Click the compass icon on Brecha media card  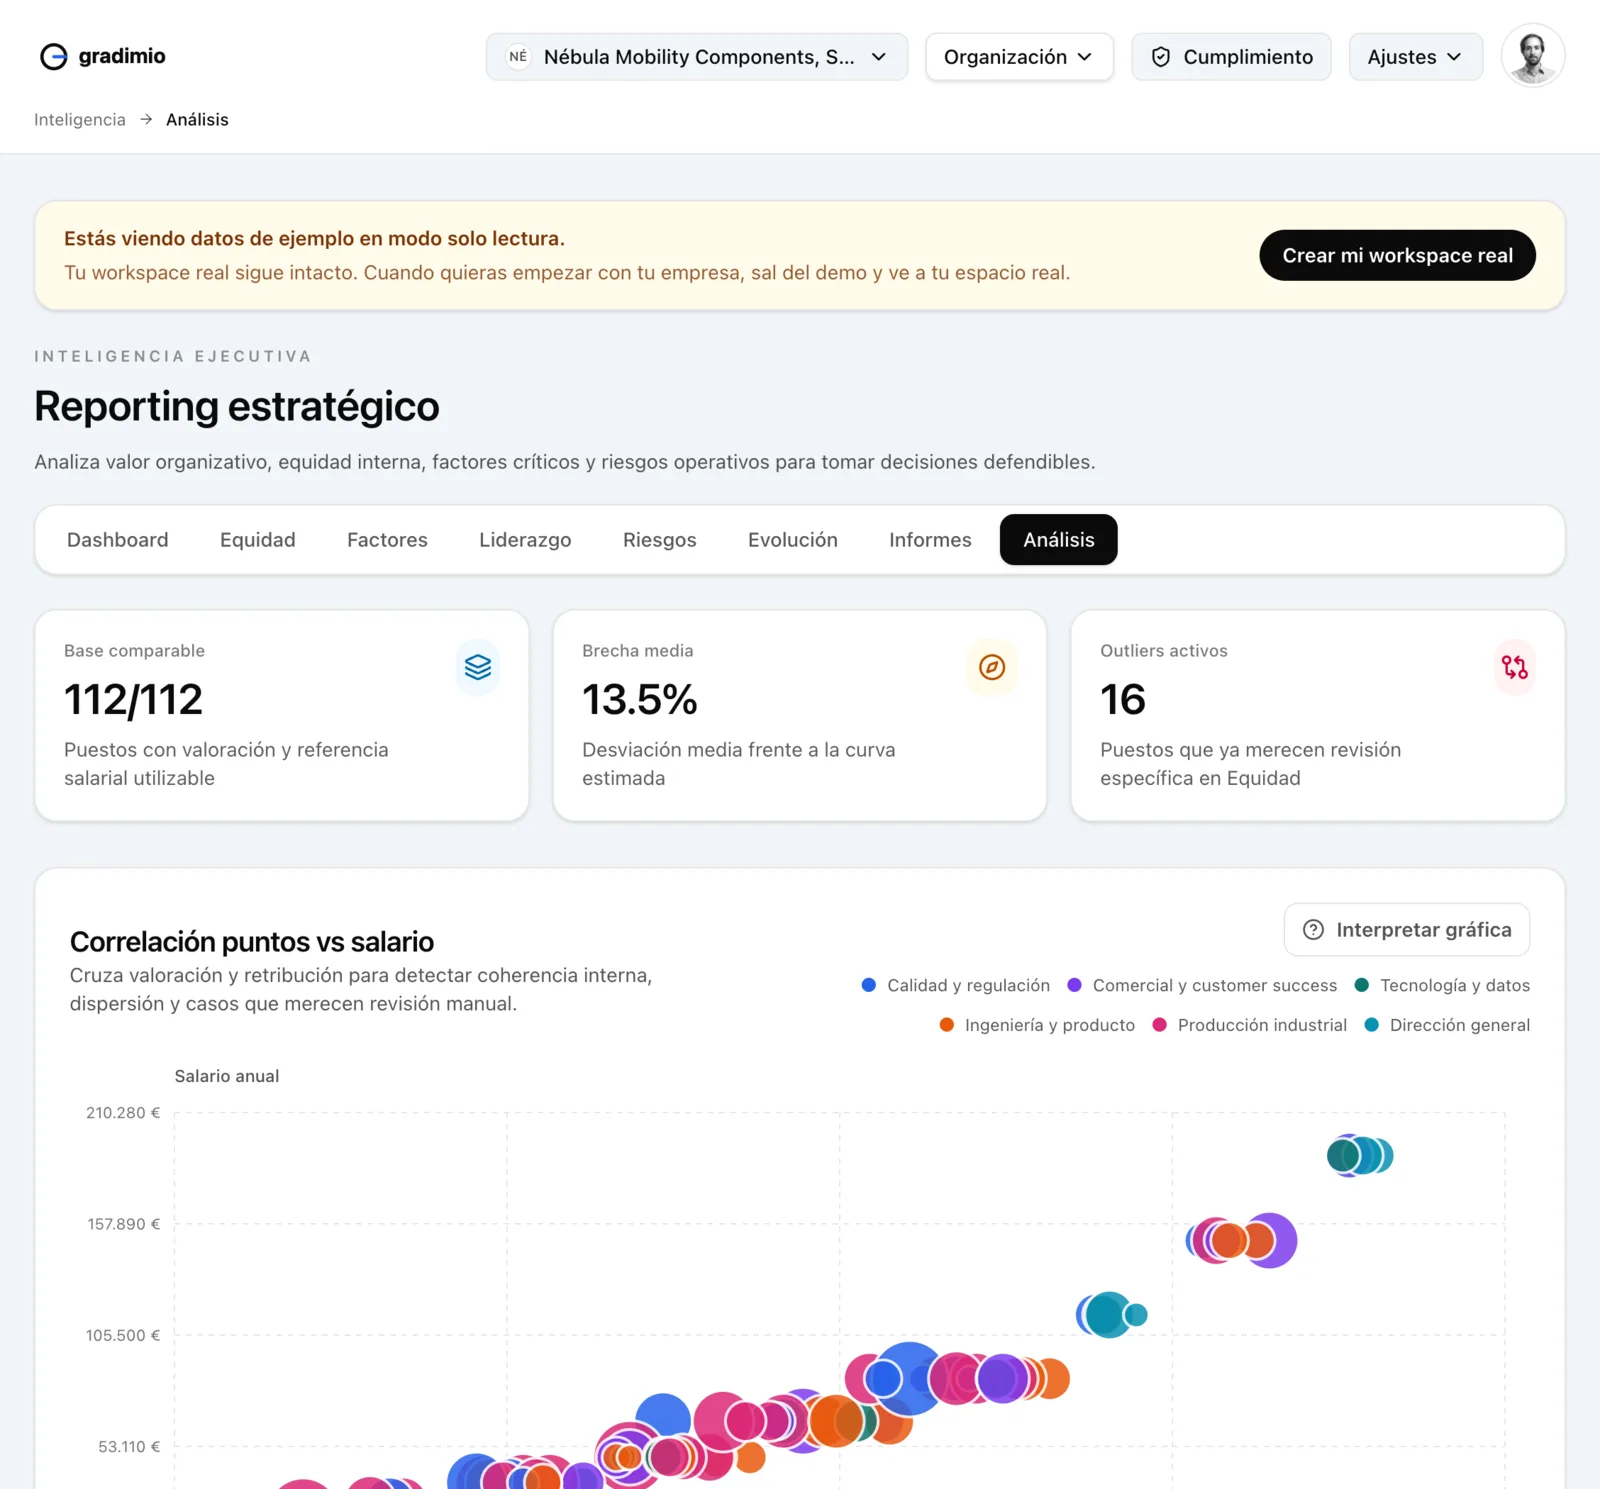[x=992, y=667]
